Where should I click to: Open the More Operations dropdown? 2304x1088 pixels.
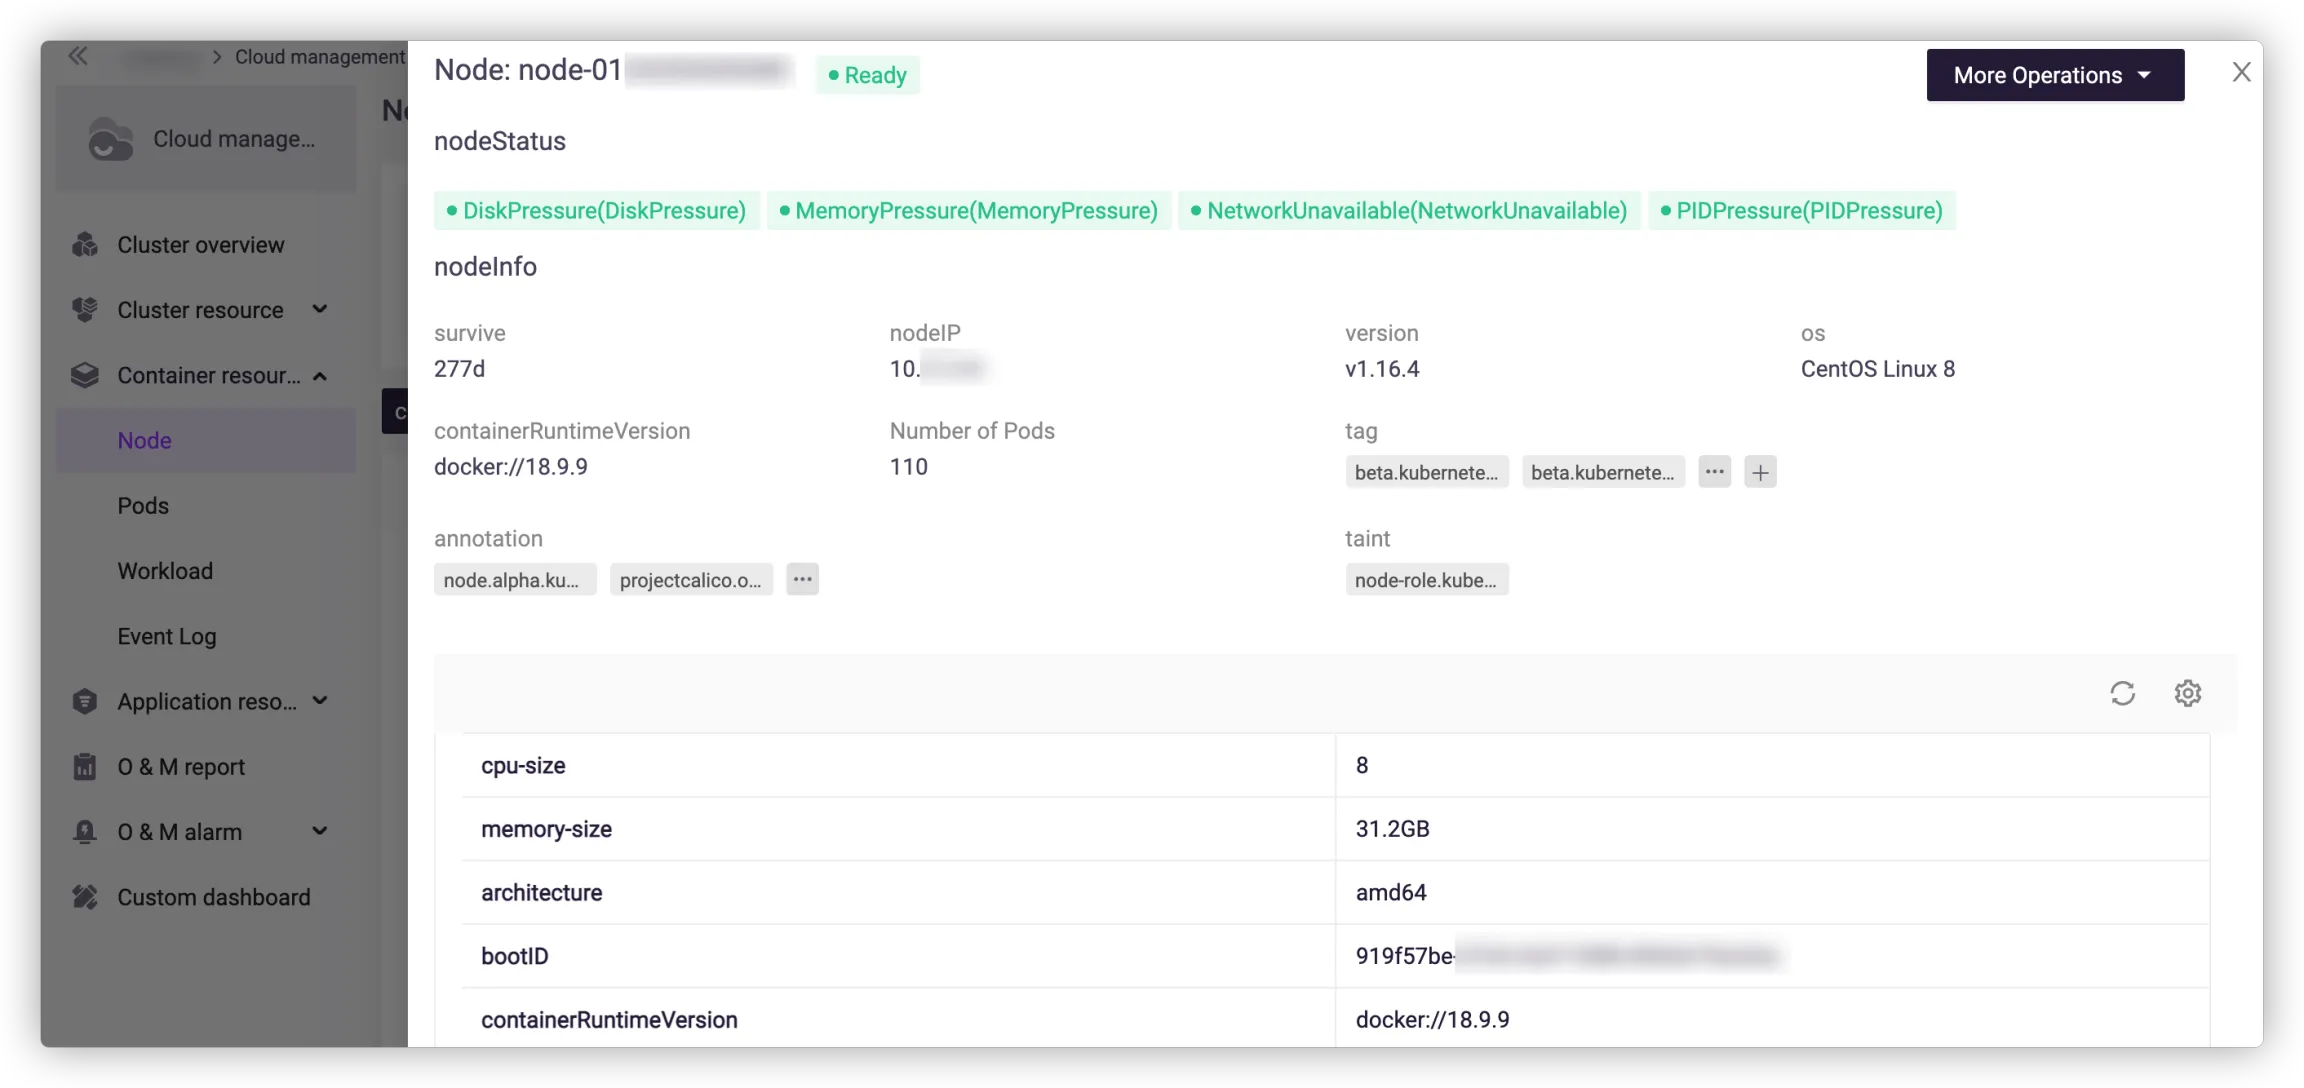[x=2054, y=75]
